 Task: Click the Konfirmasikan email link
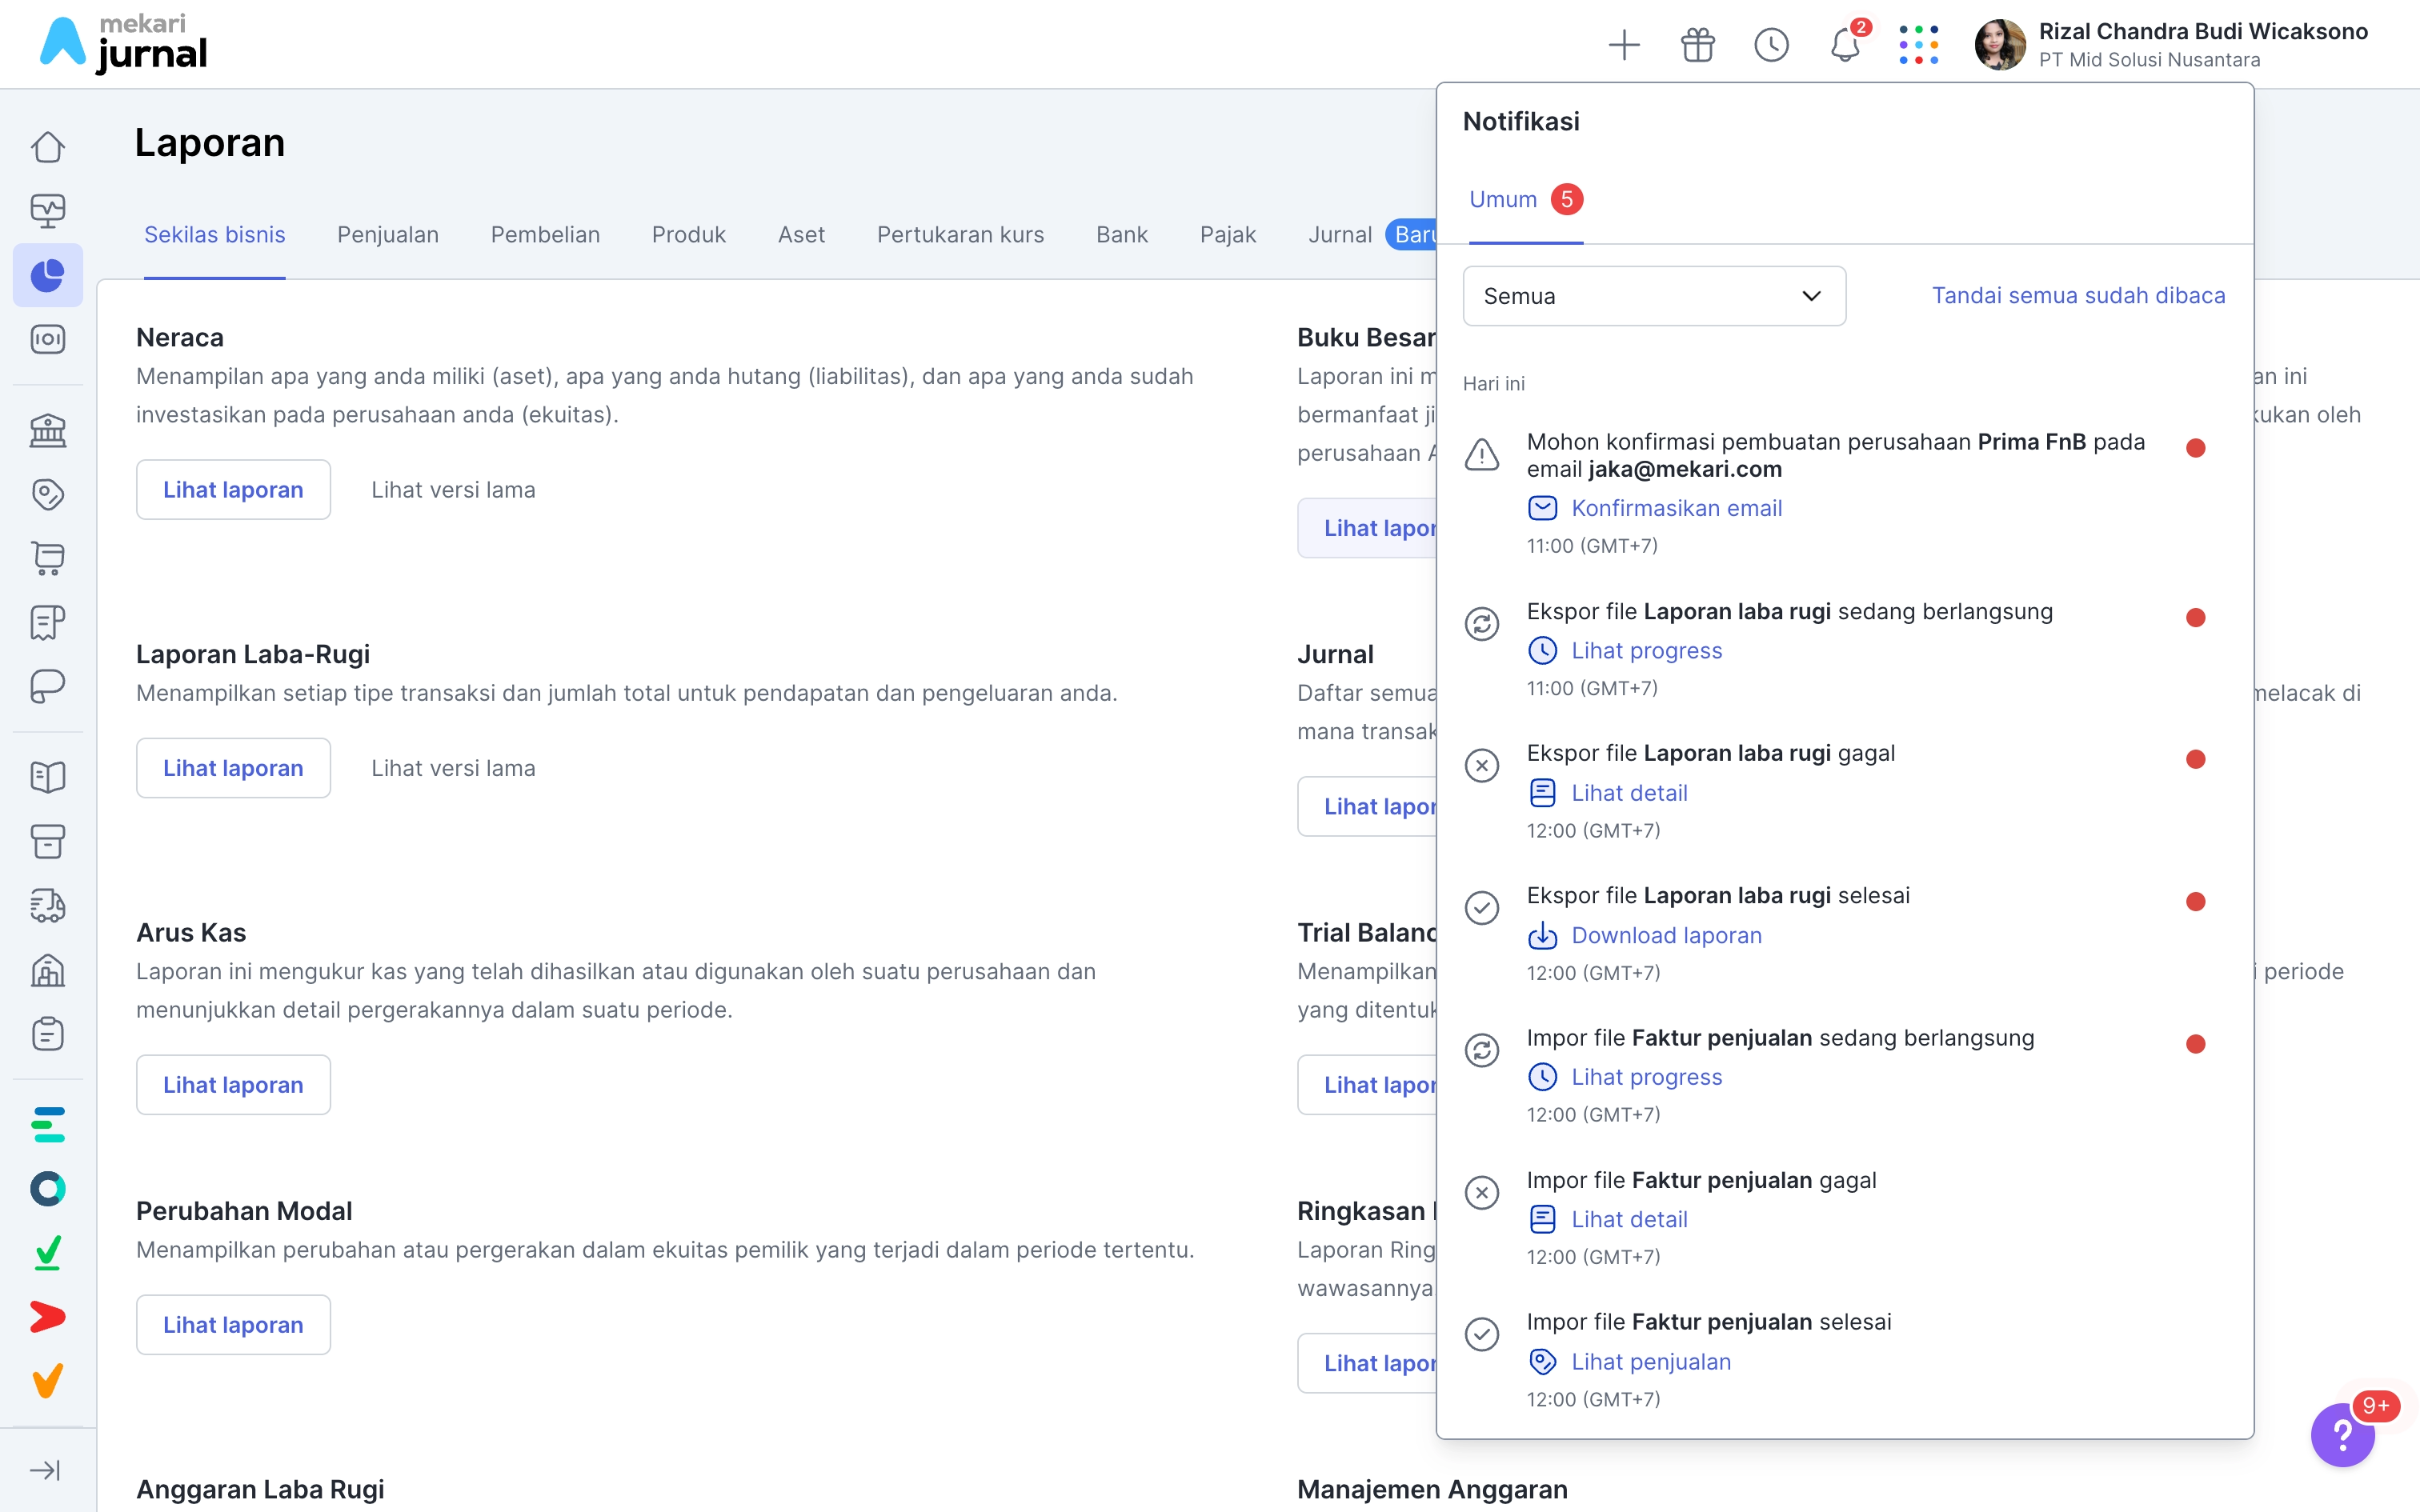pyautogui.click(x=1676, y=508)
